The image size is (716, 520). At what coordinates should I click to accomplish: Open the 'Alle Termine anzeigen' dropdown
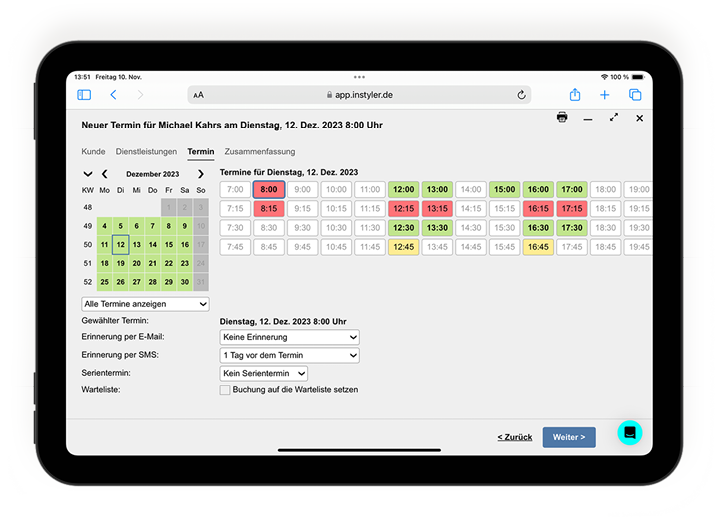[145, 304]
